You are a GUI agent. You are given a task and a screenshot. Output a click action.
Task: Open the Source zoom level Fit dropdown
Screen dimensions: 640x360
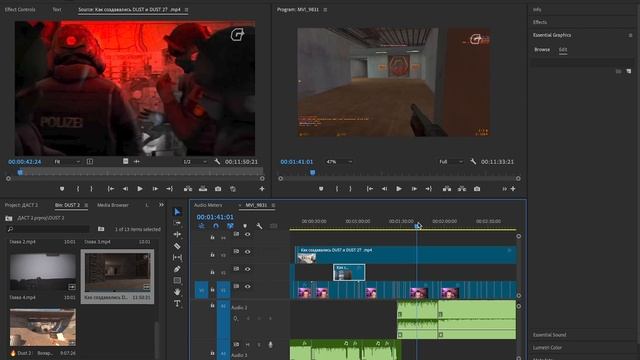click(67, 162)
